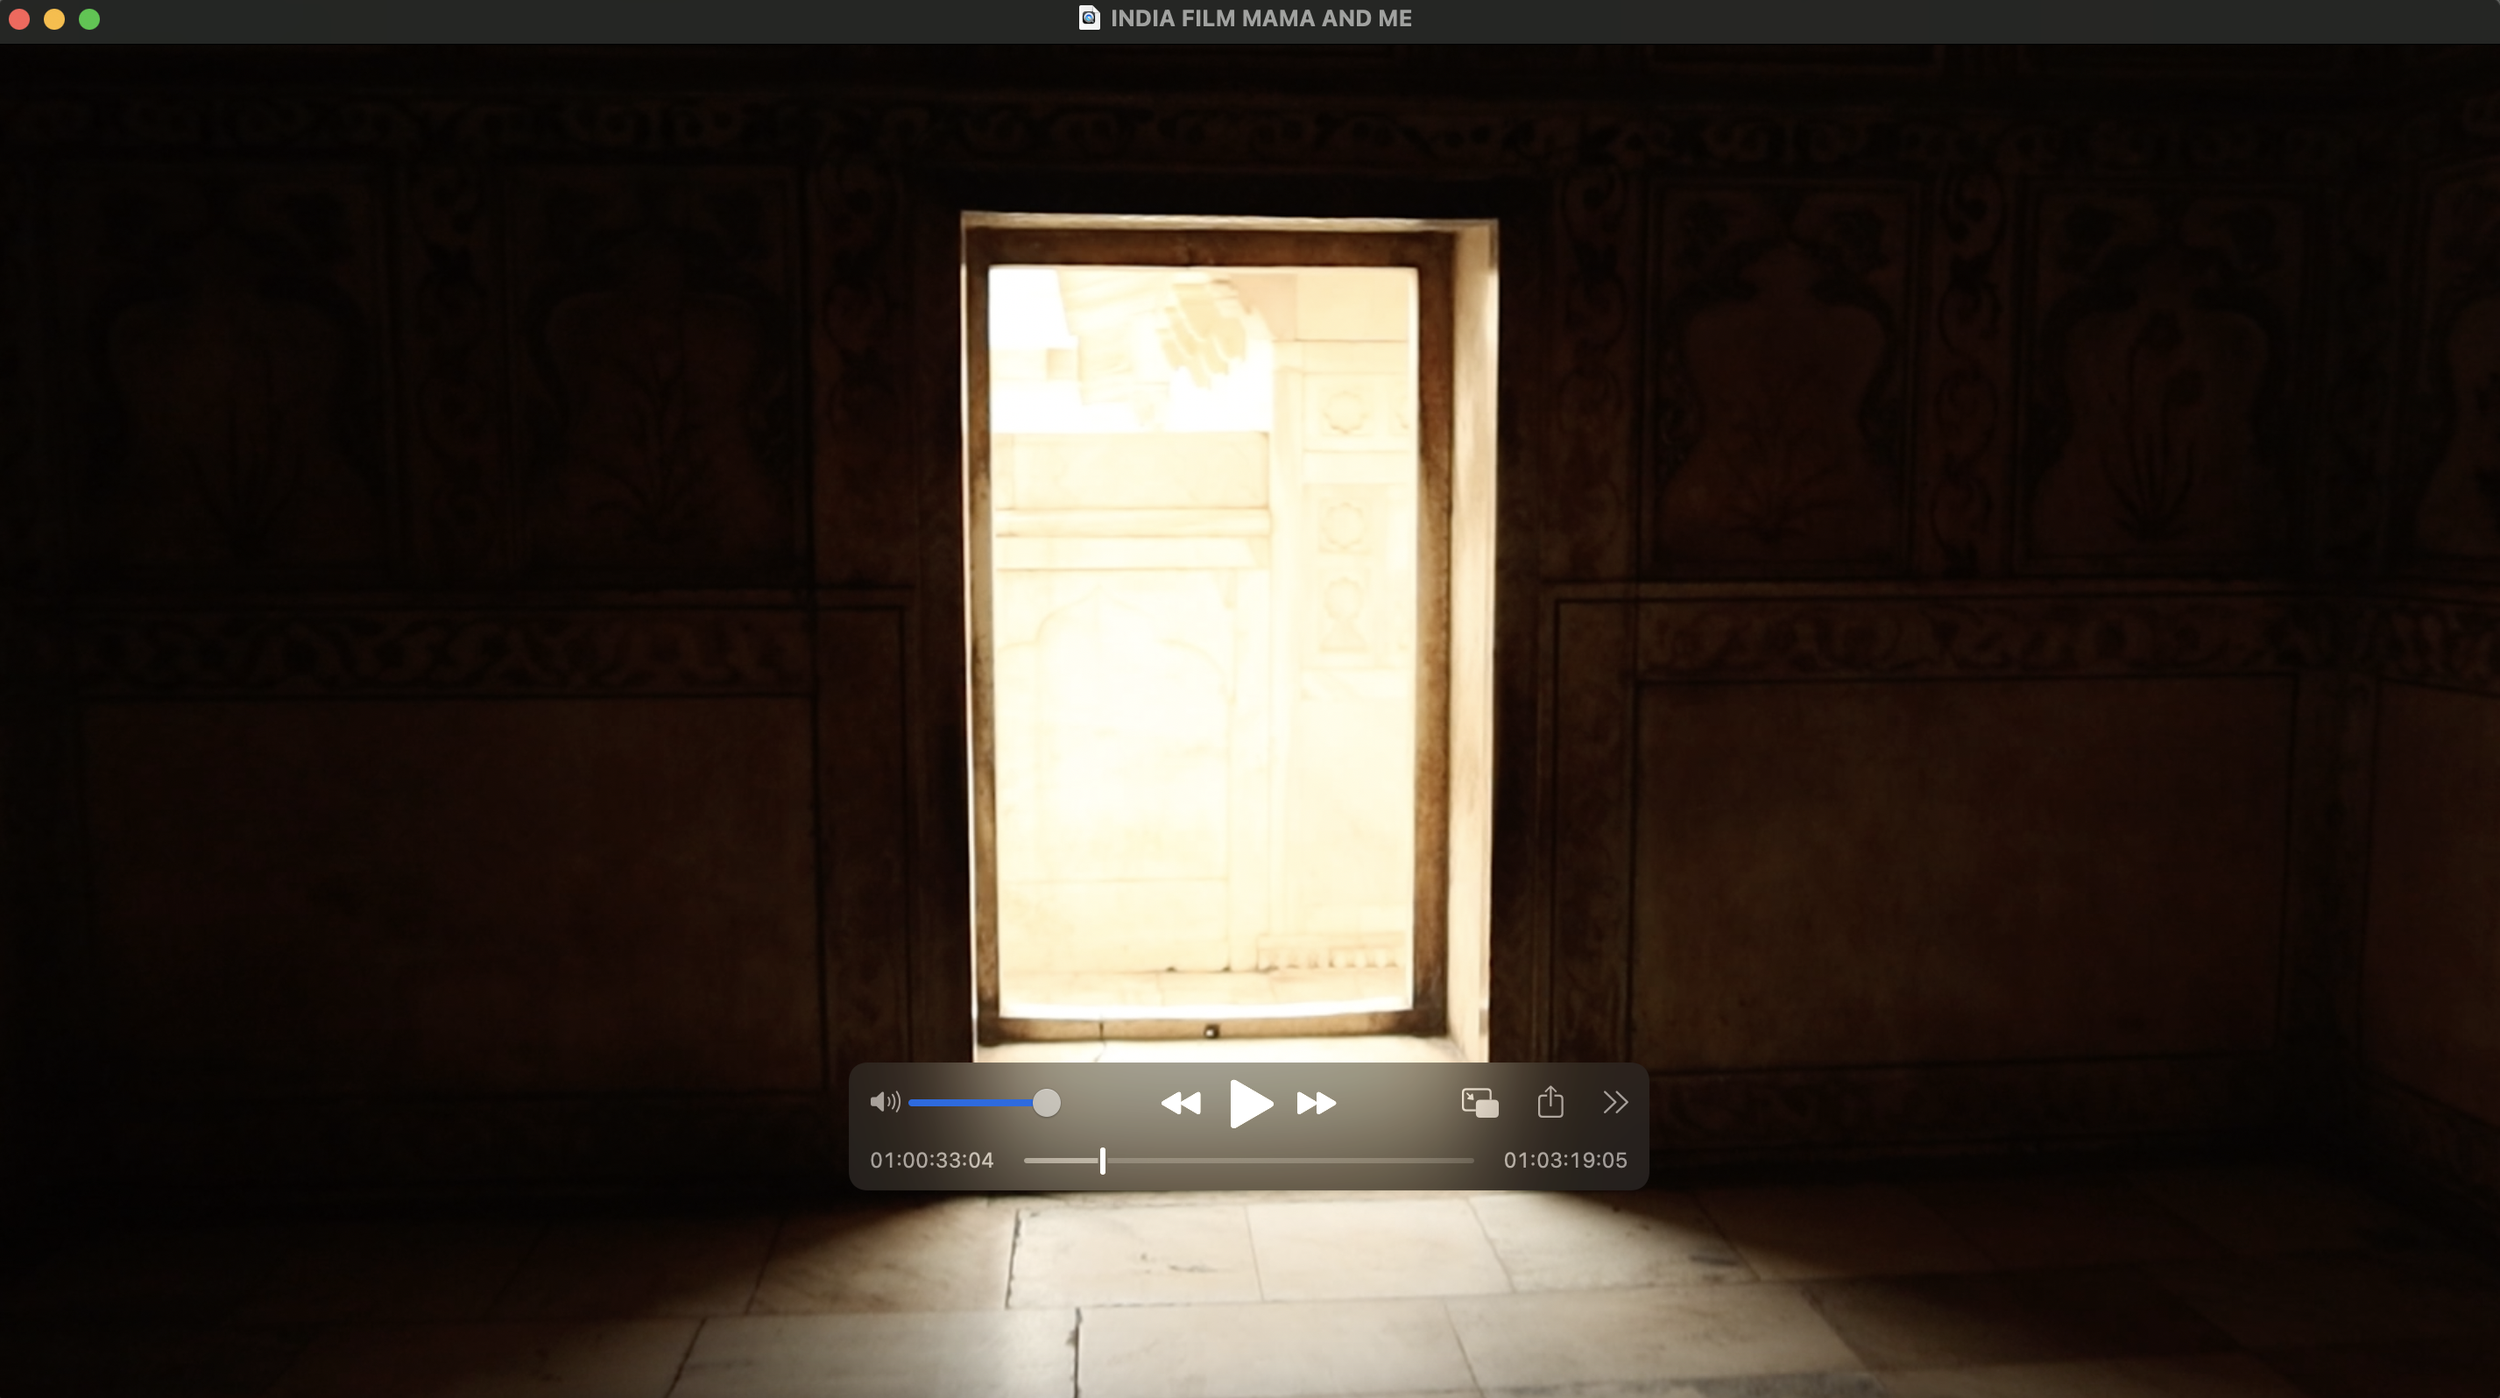2500x1398 pixels.
Task: Close the movie with red button
Action: pos(19,19)
